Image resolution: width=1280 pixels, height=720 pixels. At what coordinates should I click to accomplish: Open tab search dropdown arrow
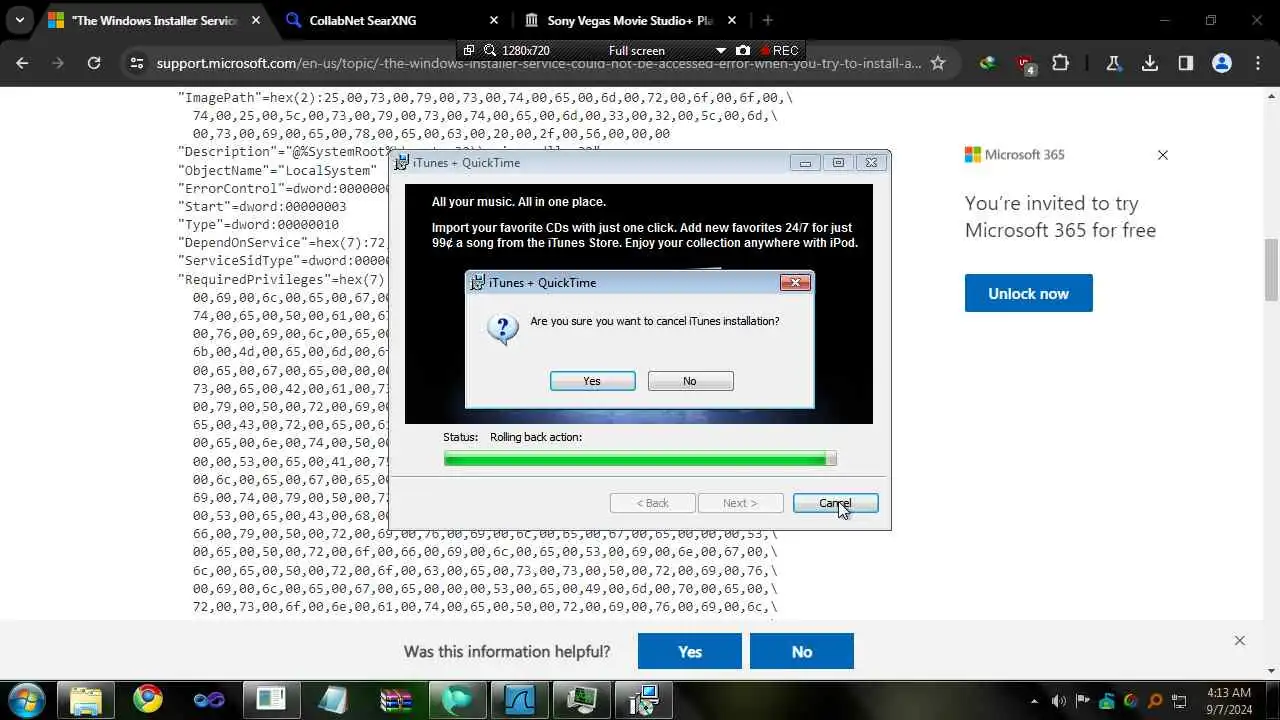(19, 20)
